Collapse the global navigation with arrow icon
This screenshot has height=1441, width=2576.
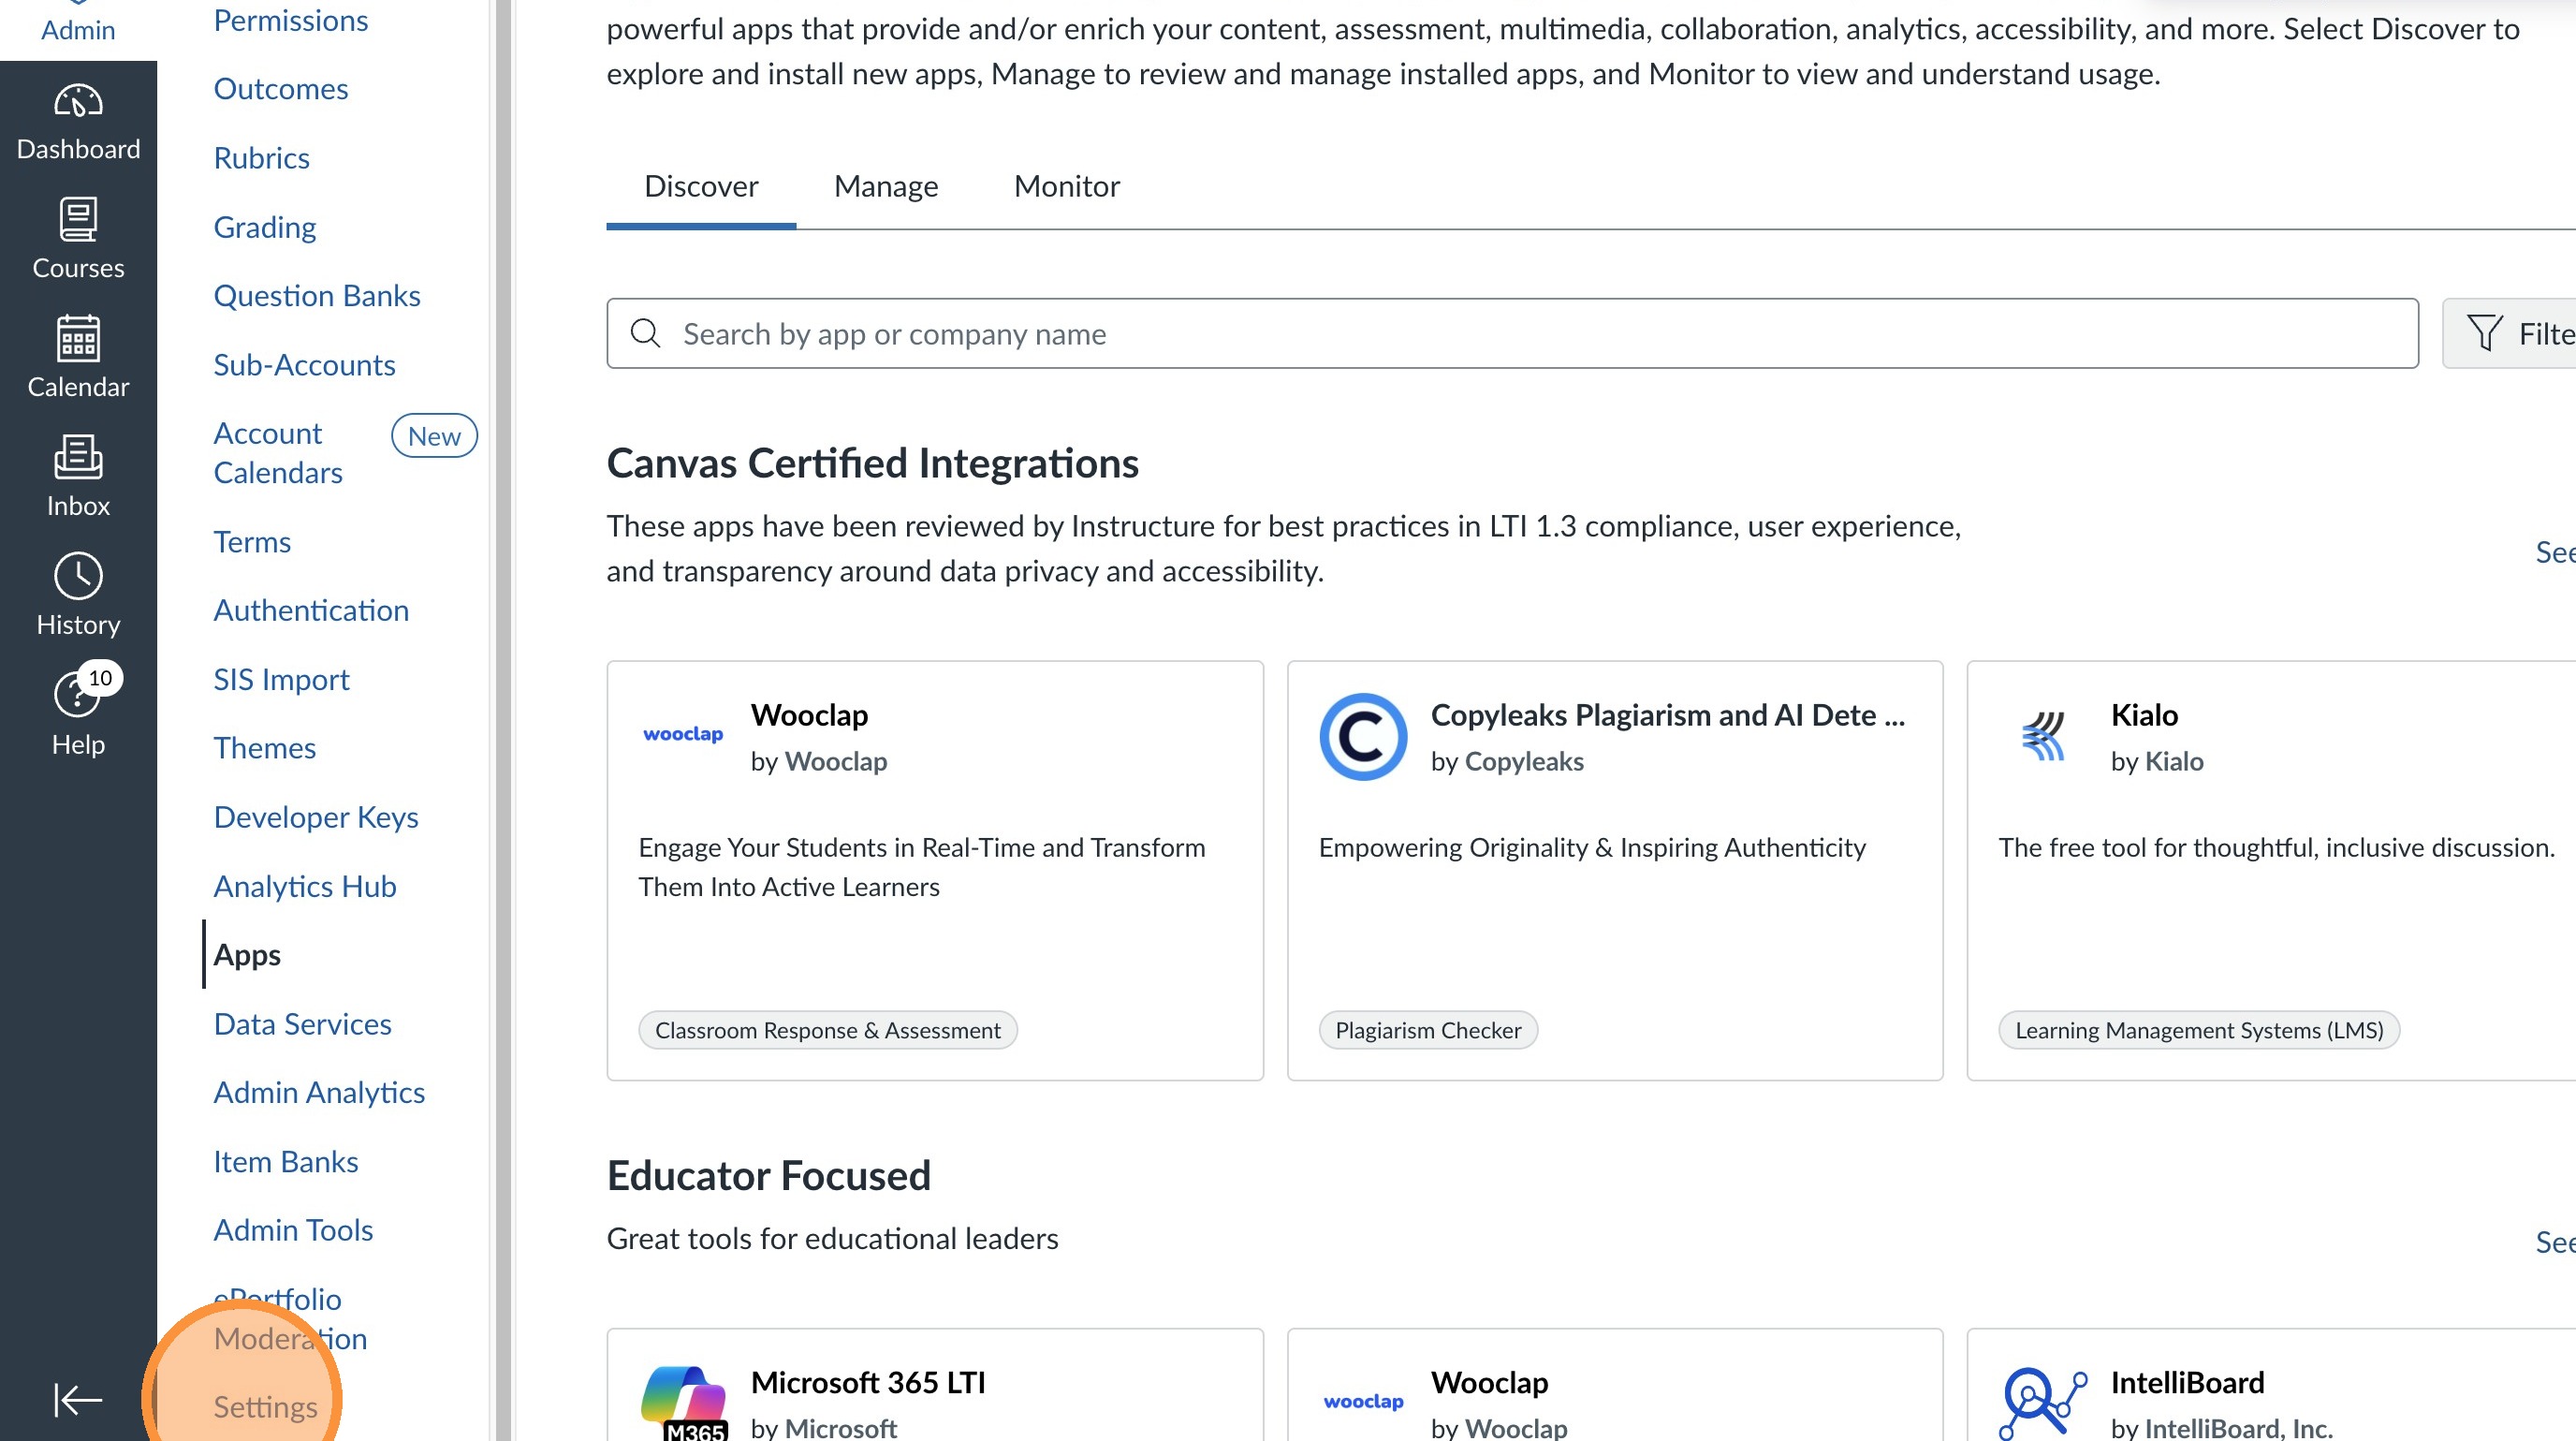tap(78, 1399)
